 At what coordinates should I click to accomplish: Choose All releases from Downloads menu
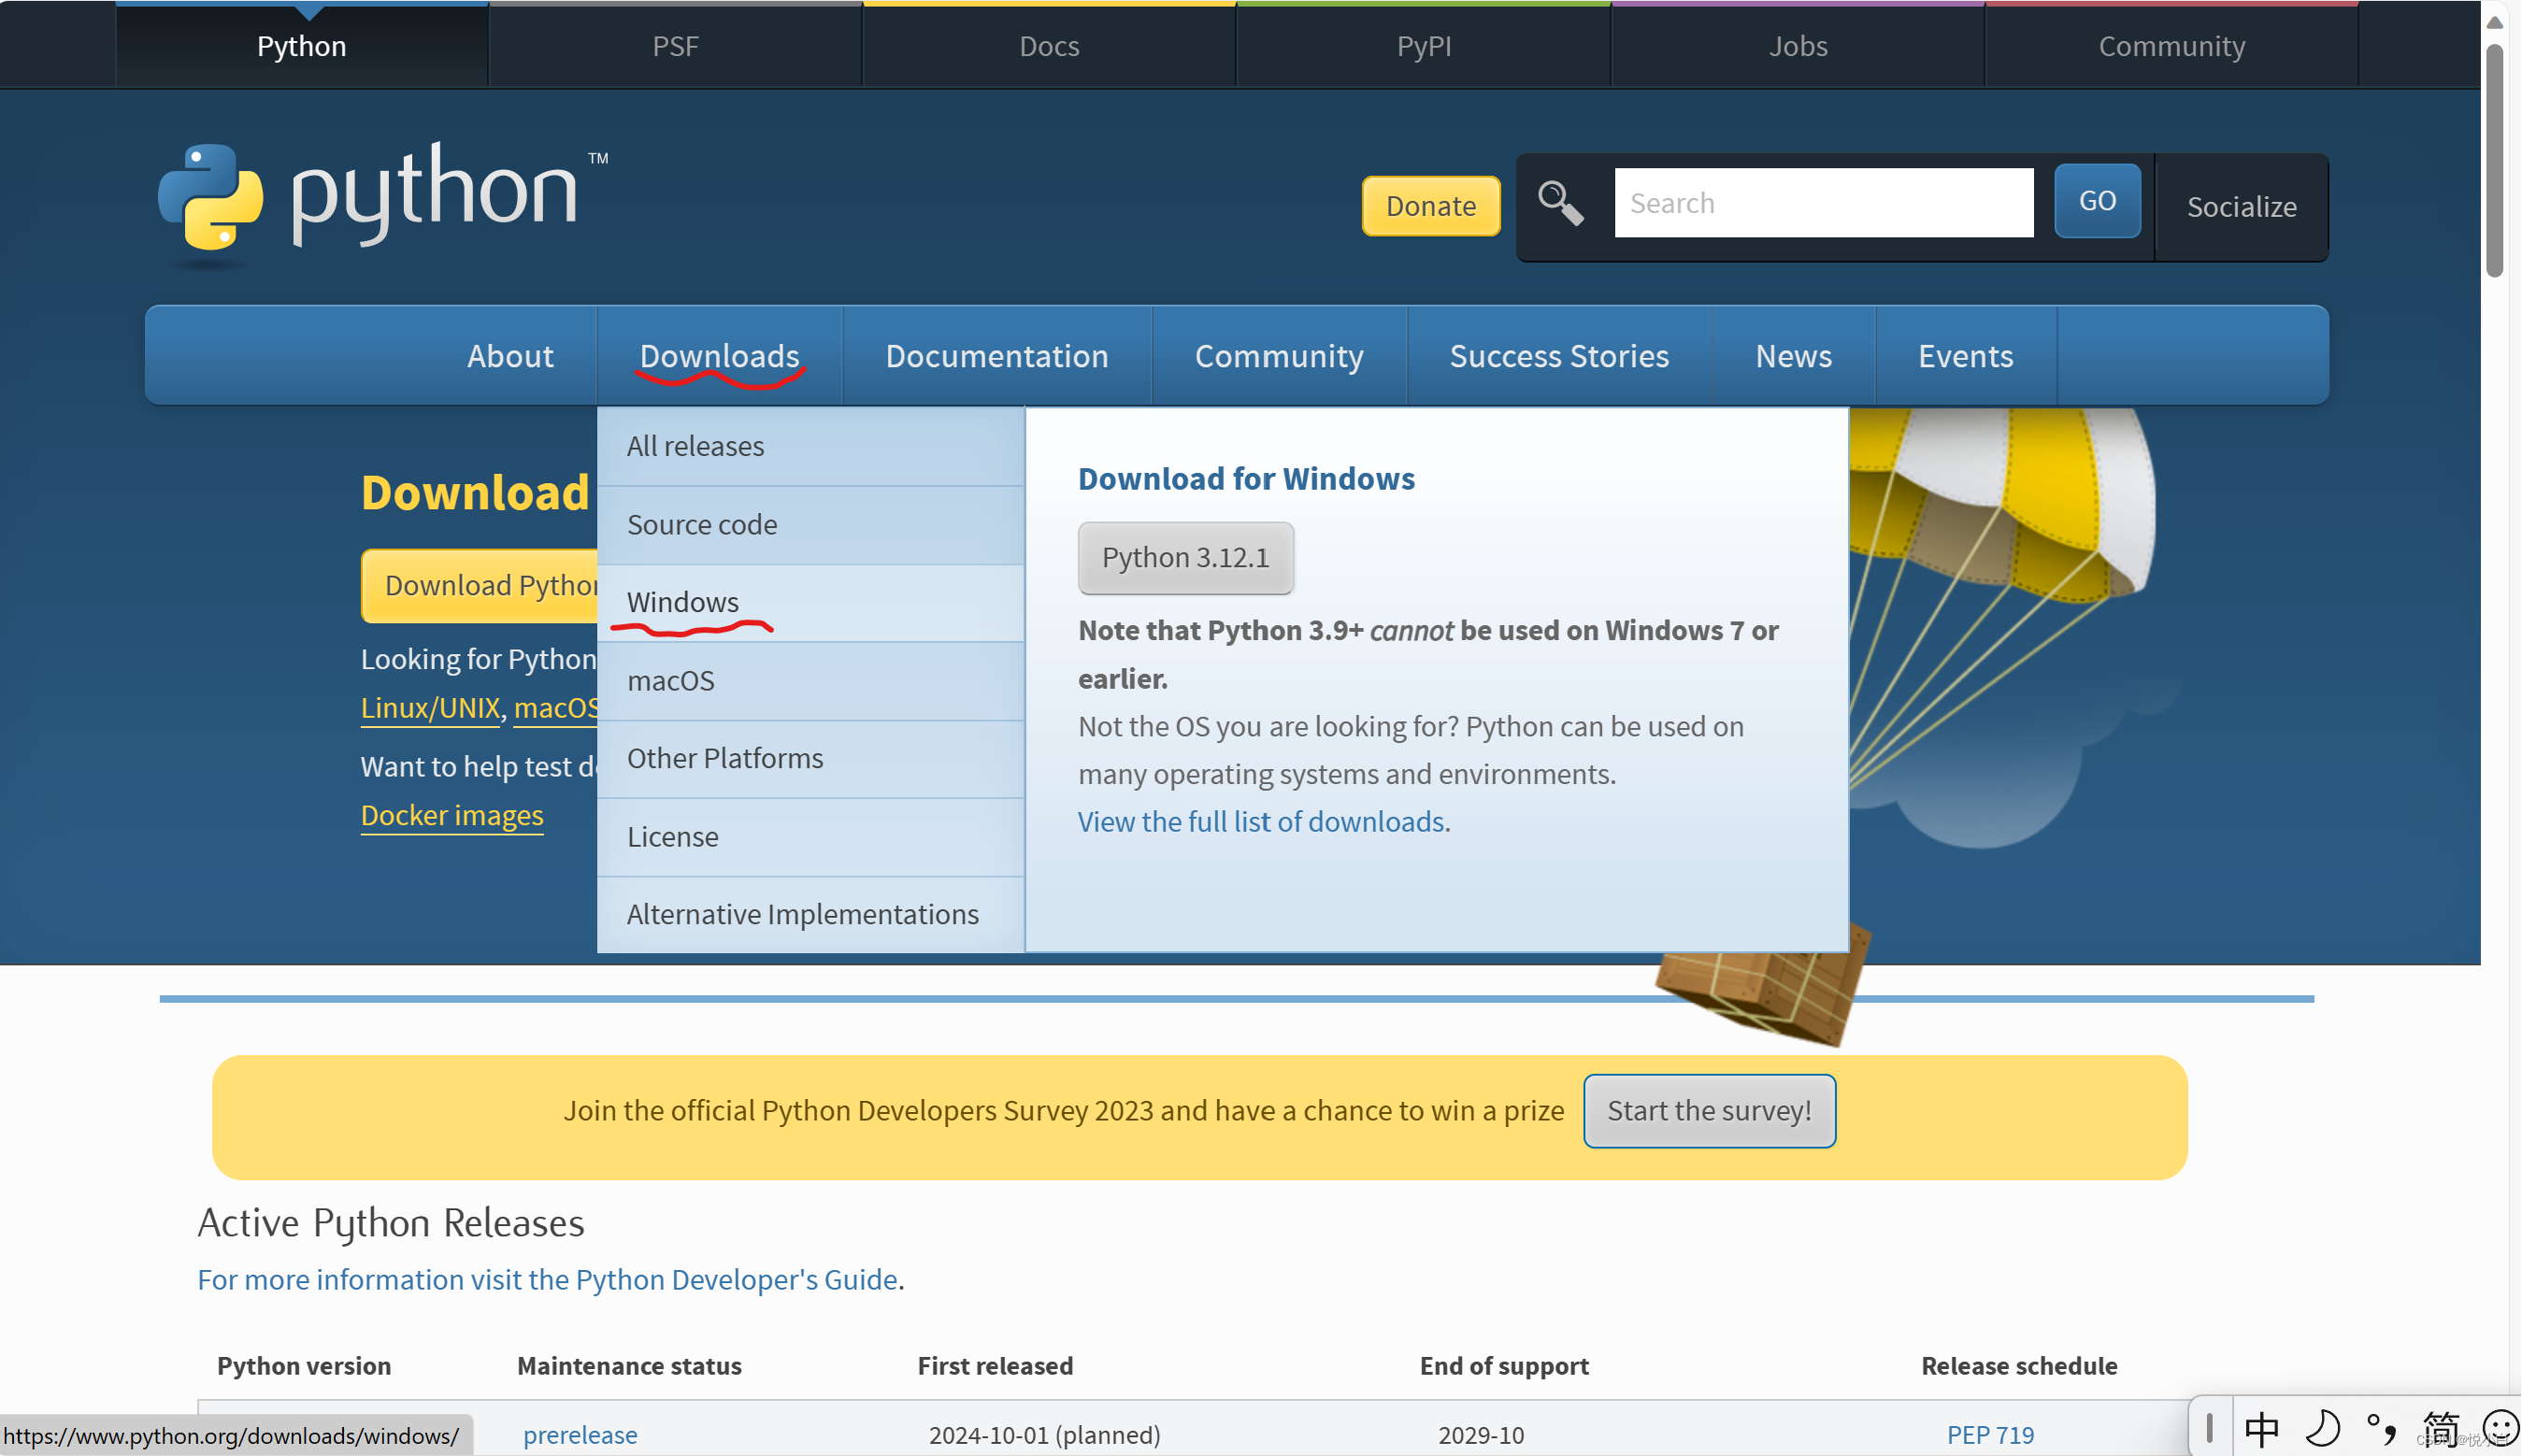[x=811, y=446]
